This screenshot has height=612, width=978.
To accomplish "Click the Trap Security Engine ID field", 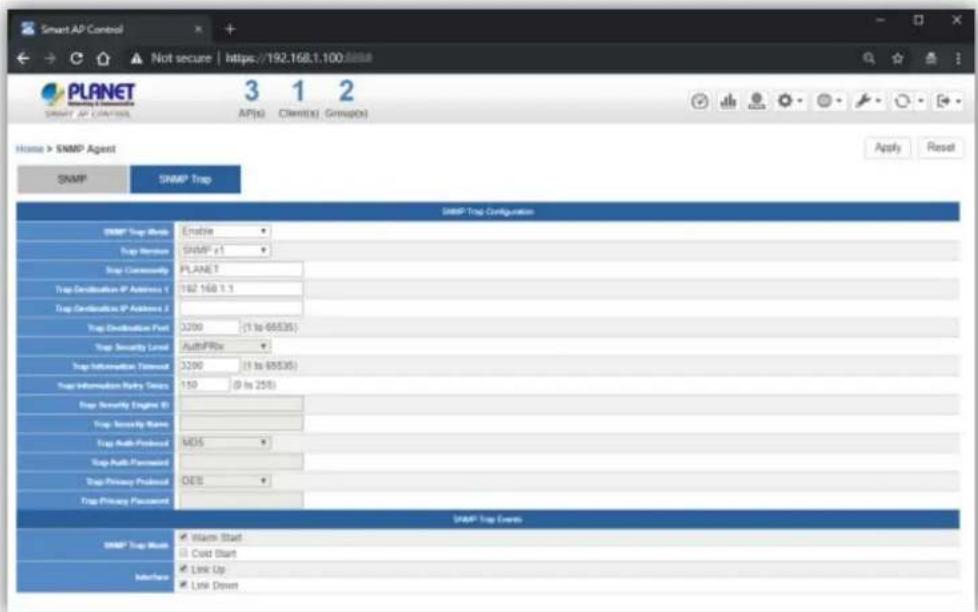I will 241,404.
